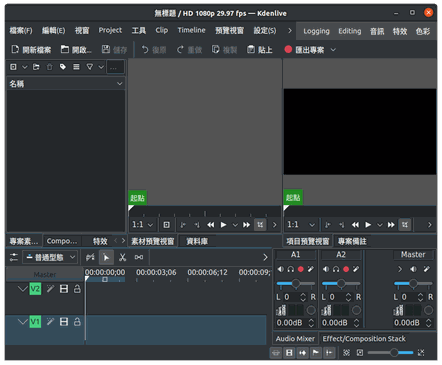Play the clip monitor

224,225
